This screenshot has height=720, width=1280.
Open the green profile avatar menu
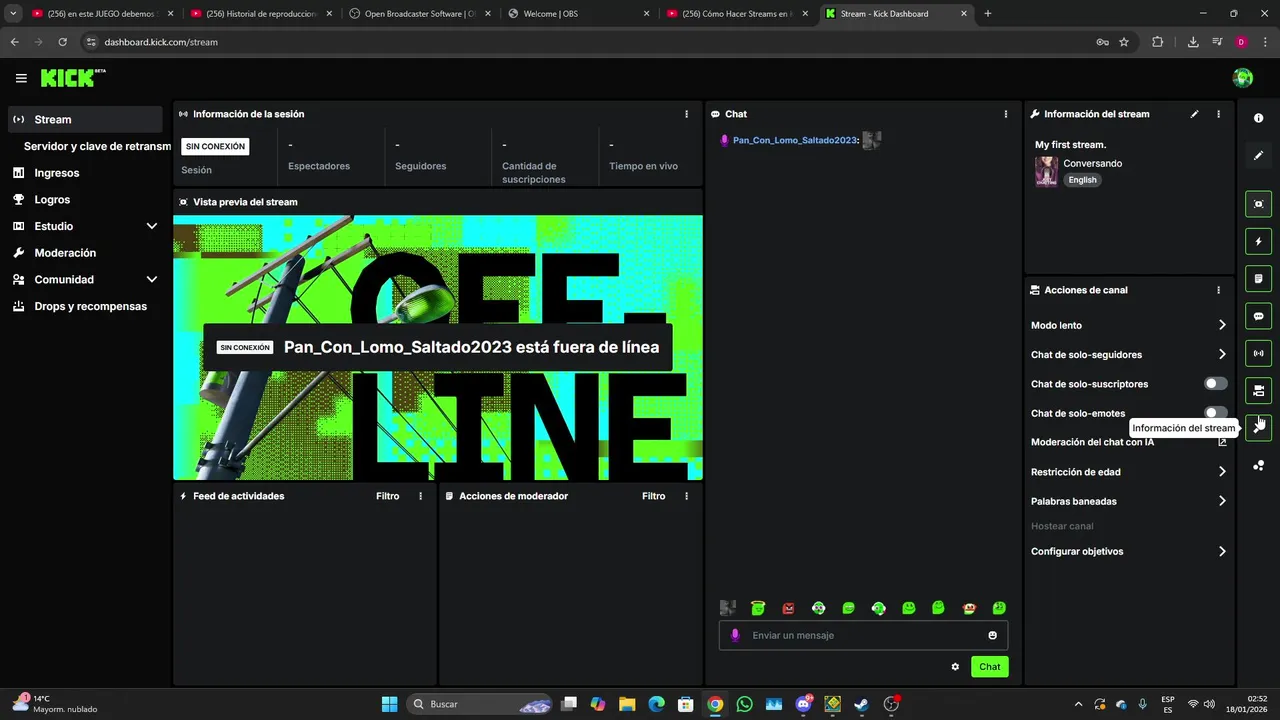1243,78
